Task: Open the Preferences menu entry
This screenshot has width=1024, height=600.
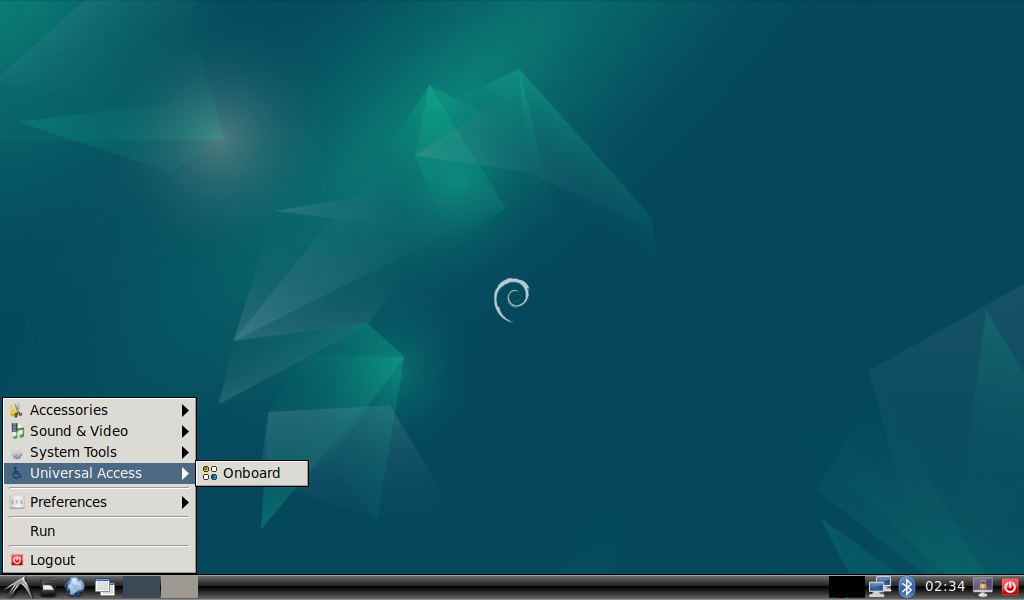Action: tap(99, 502)
